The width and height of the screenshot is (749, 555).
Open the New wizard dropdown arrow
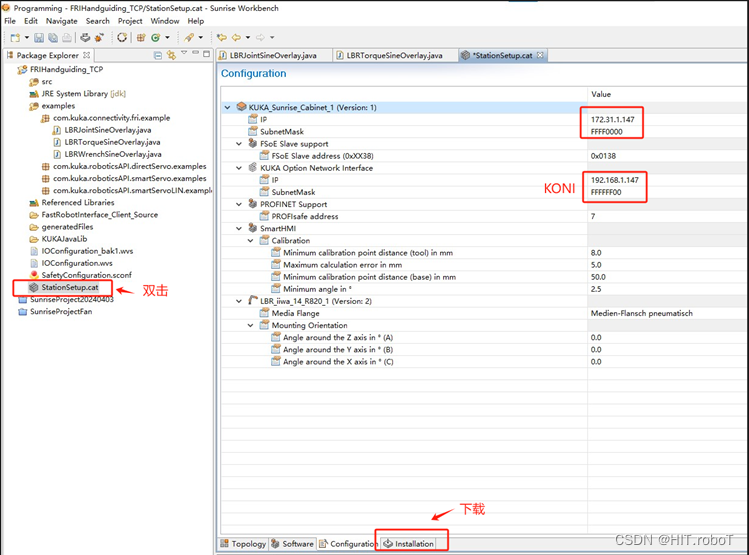tap(27, 37)
